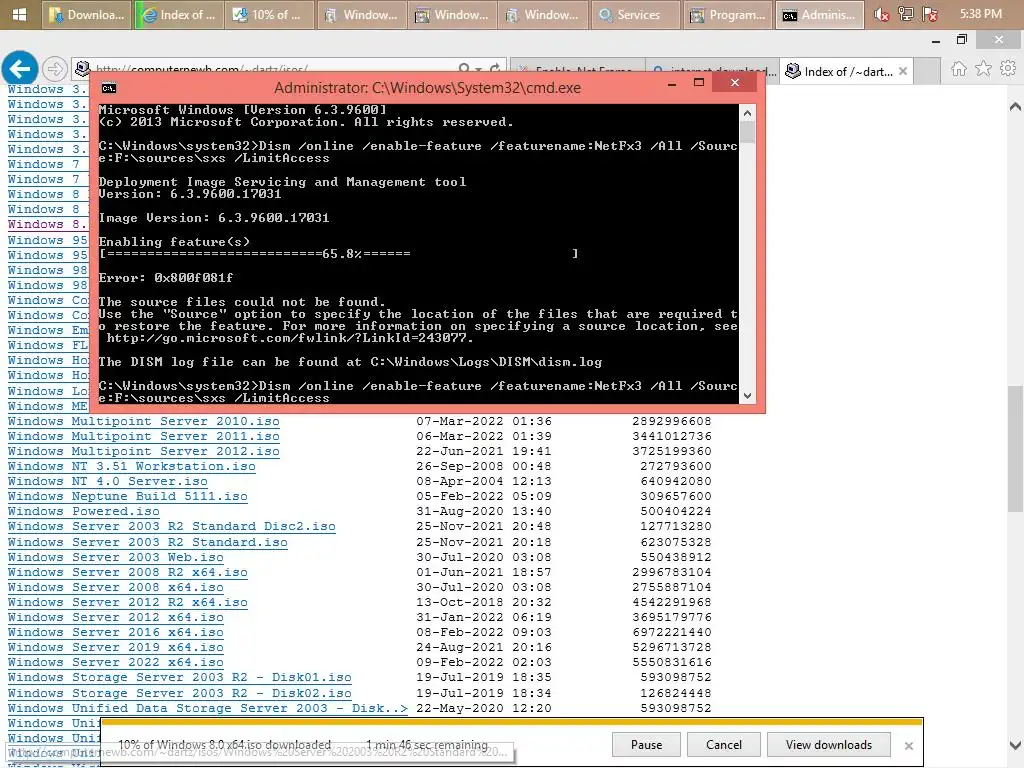Click the browser Home icon
The height and width of the screenshot is (768, 1024).
tap(959, 69)
